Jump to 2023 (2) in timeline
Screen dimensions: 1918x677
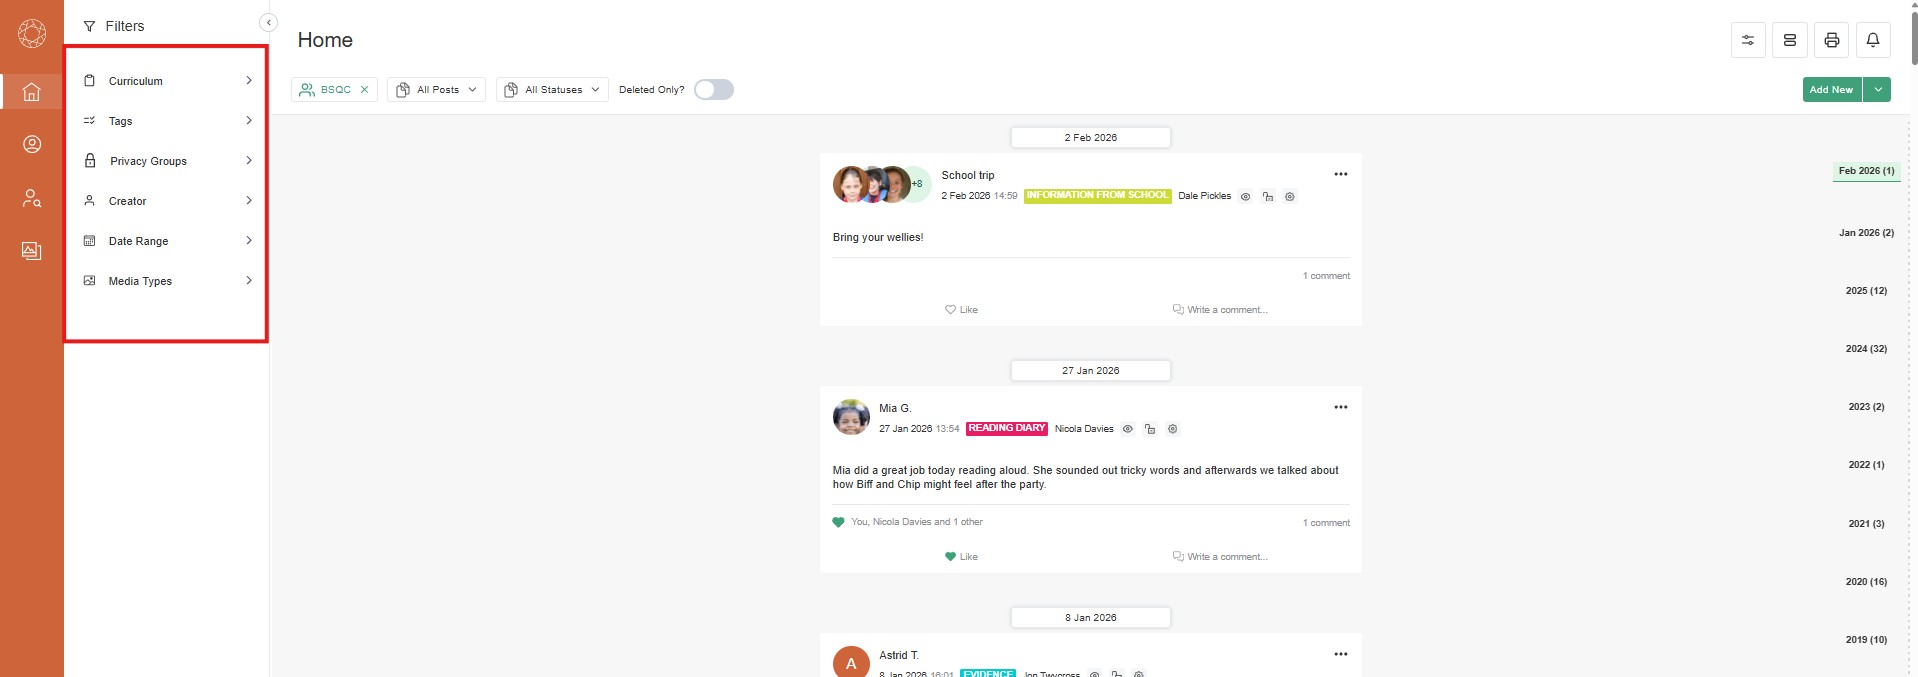1866,407
